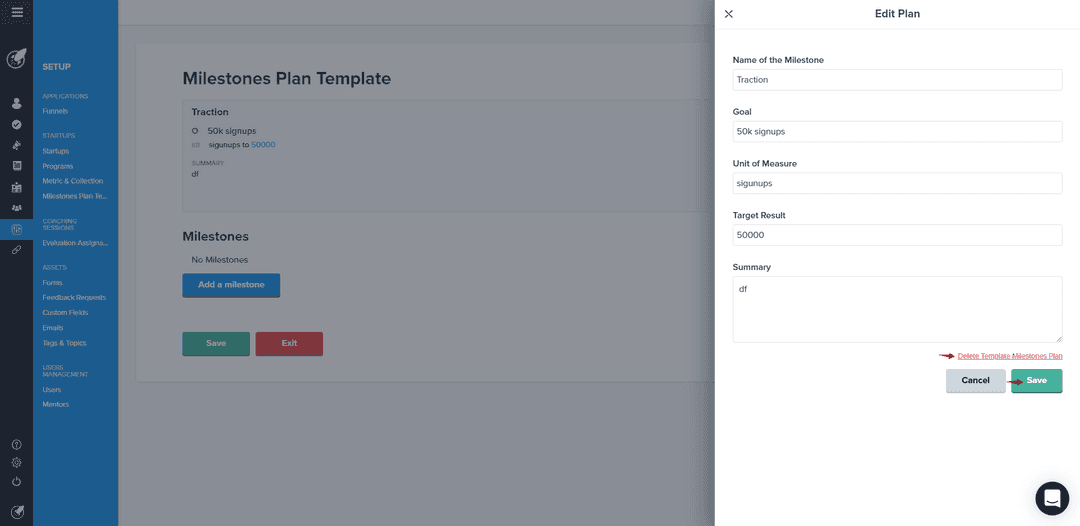This screenshot has width=1080, height=526.
Task: Close the Edit Plan panel
Action: click(x=729, y=14)
